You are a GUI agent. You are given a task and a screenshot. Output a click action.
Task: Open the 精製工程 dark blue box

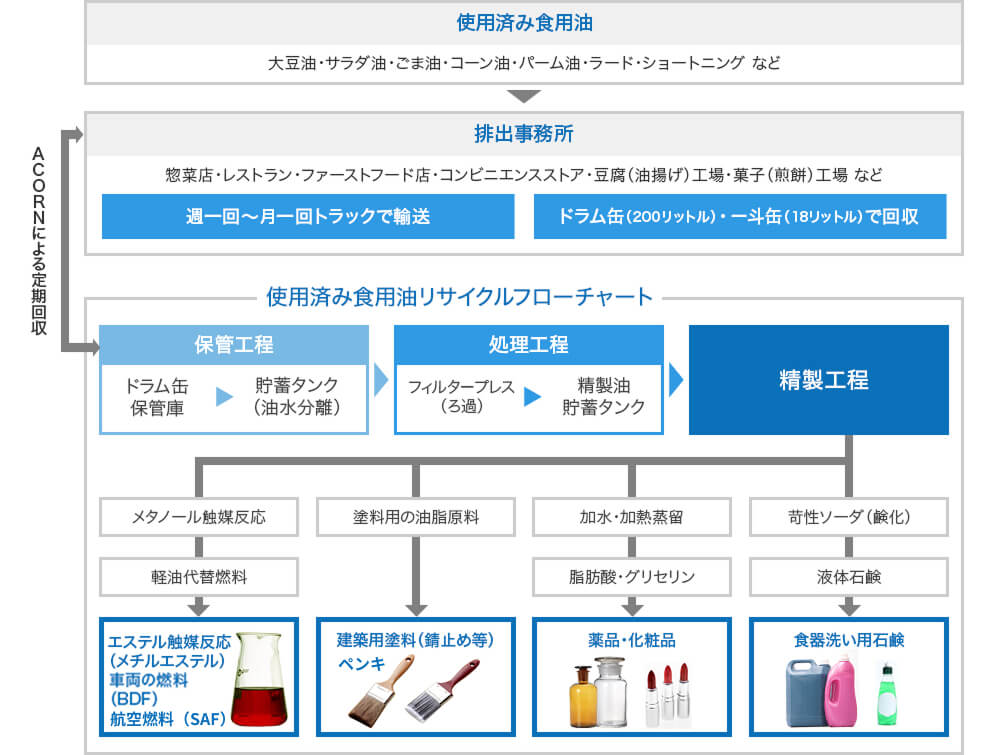(819, 379)
